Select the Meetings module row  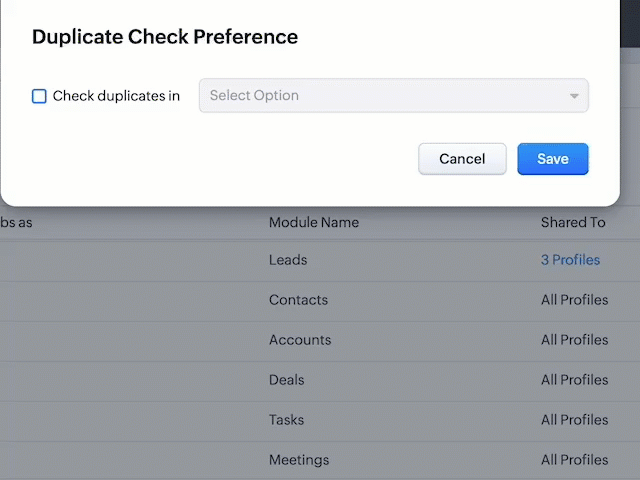[x=299, y=460]
